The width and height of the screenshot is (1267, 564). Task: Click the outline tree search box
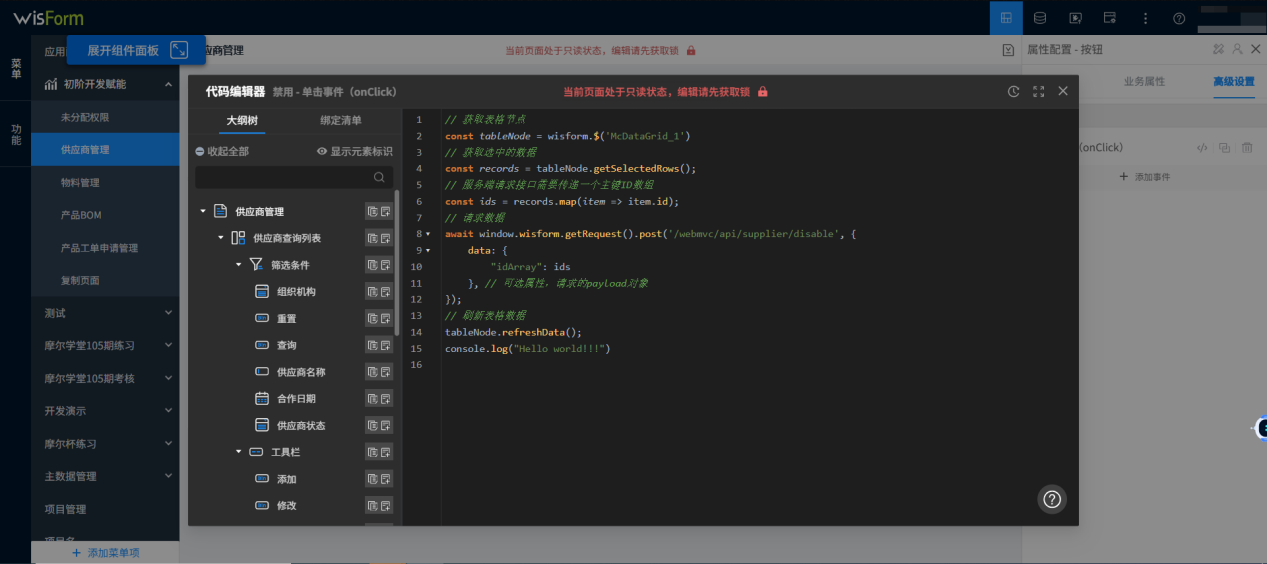[285, 177]
